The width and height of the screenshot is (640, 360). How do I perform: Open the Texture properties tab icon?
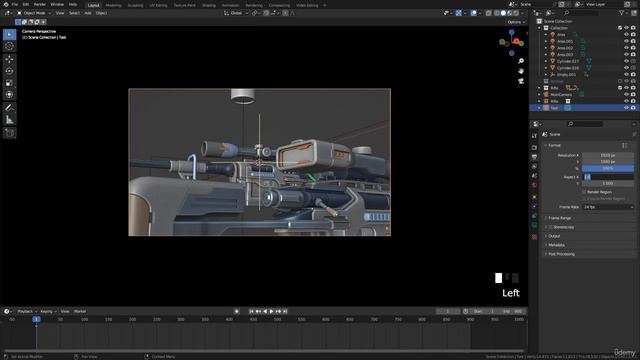(x=534, y=237)
